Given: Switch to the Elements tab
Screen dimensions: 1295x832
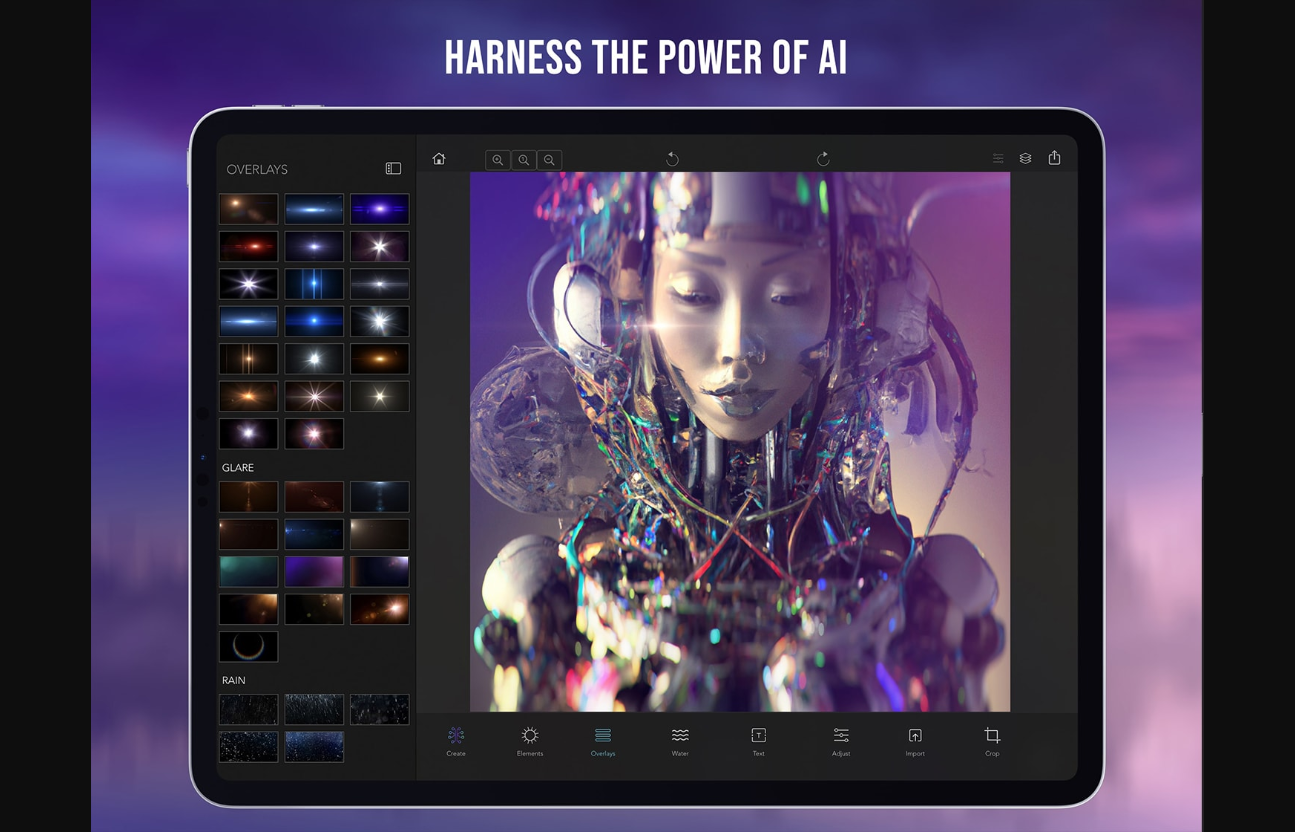Looking at the screenshot, I should 530,741.
